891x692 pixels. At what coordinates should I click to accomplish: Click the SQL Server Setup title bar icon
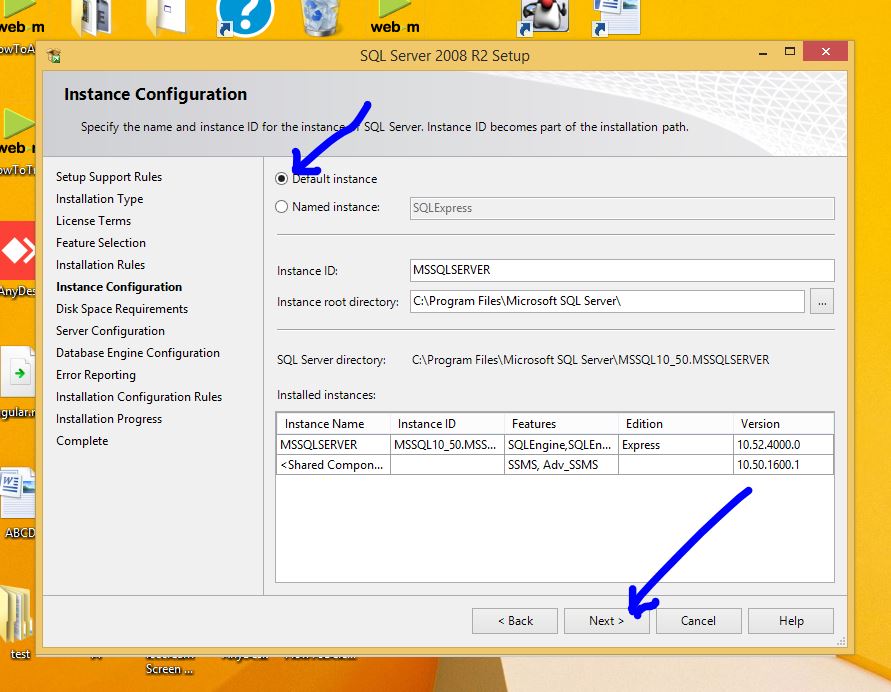click(x=54, y=56)
